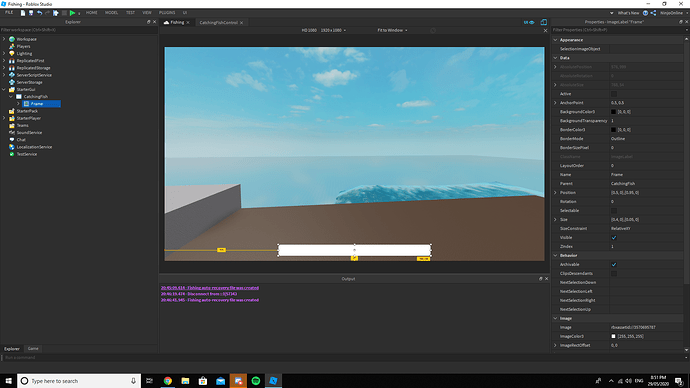The width and height of the screenshot is (690, 388).
Task: Expand the Size property
Action: (x=555, y=220)
